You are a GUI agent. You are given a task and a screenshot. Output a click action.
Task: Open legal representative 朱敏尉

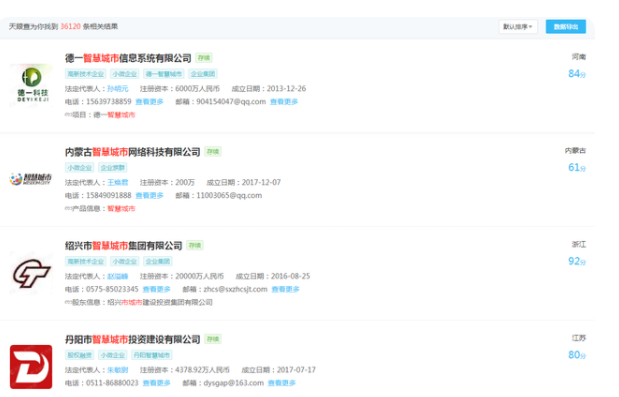pos(118,370)
